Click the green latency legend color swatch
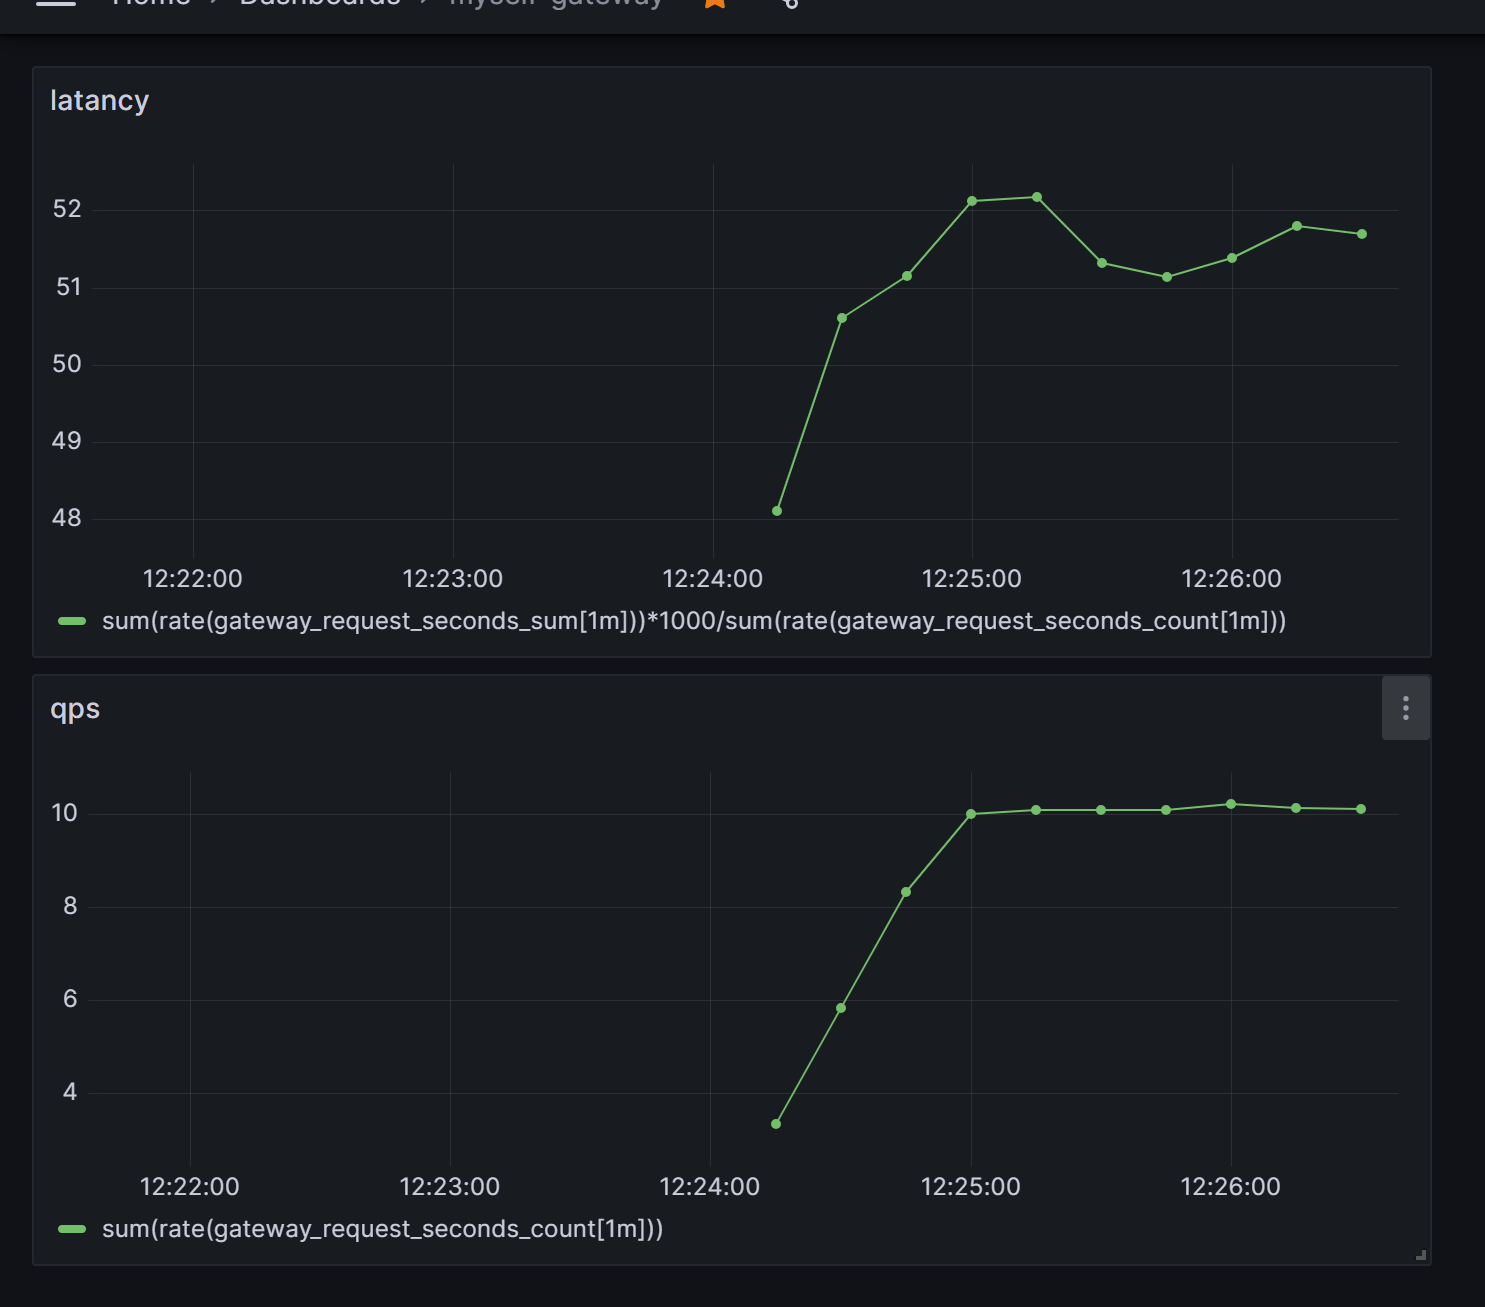The width and height of the screenshot is (1485, 1307). pyautogui.click(x=72, y=621)
